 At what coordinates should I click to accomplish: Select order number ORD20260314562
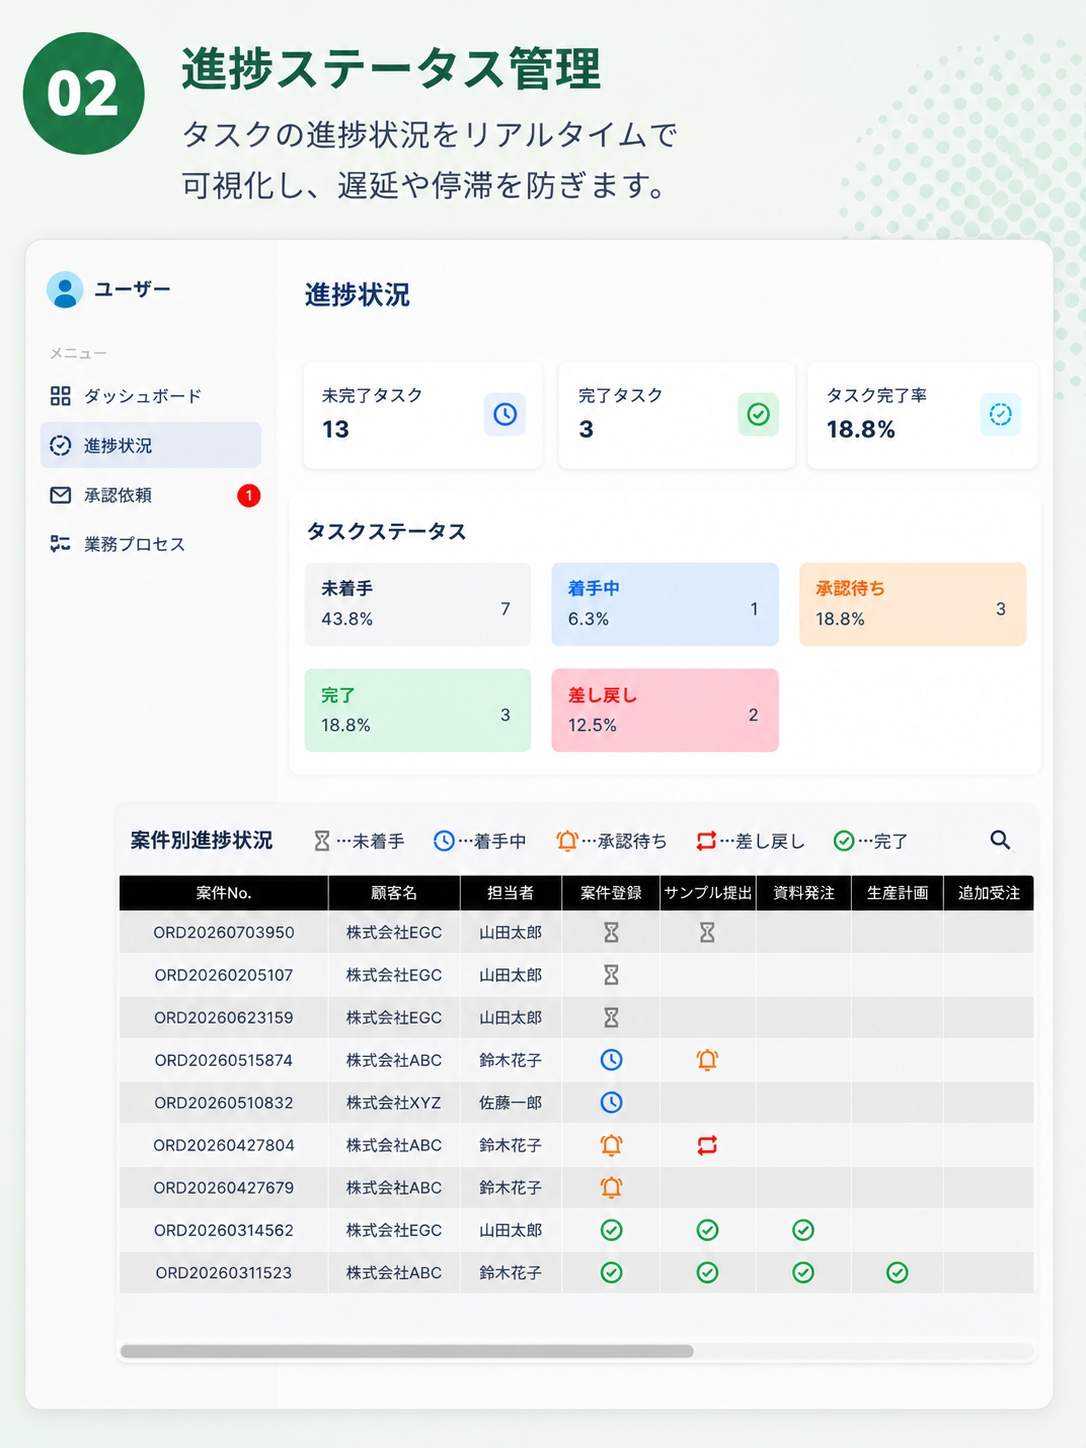(x=224, y=1230)
